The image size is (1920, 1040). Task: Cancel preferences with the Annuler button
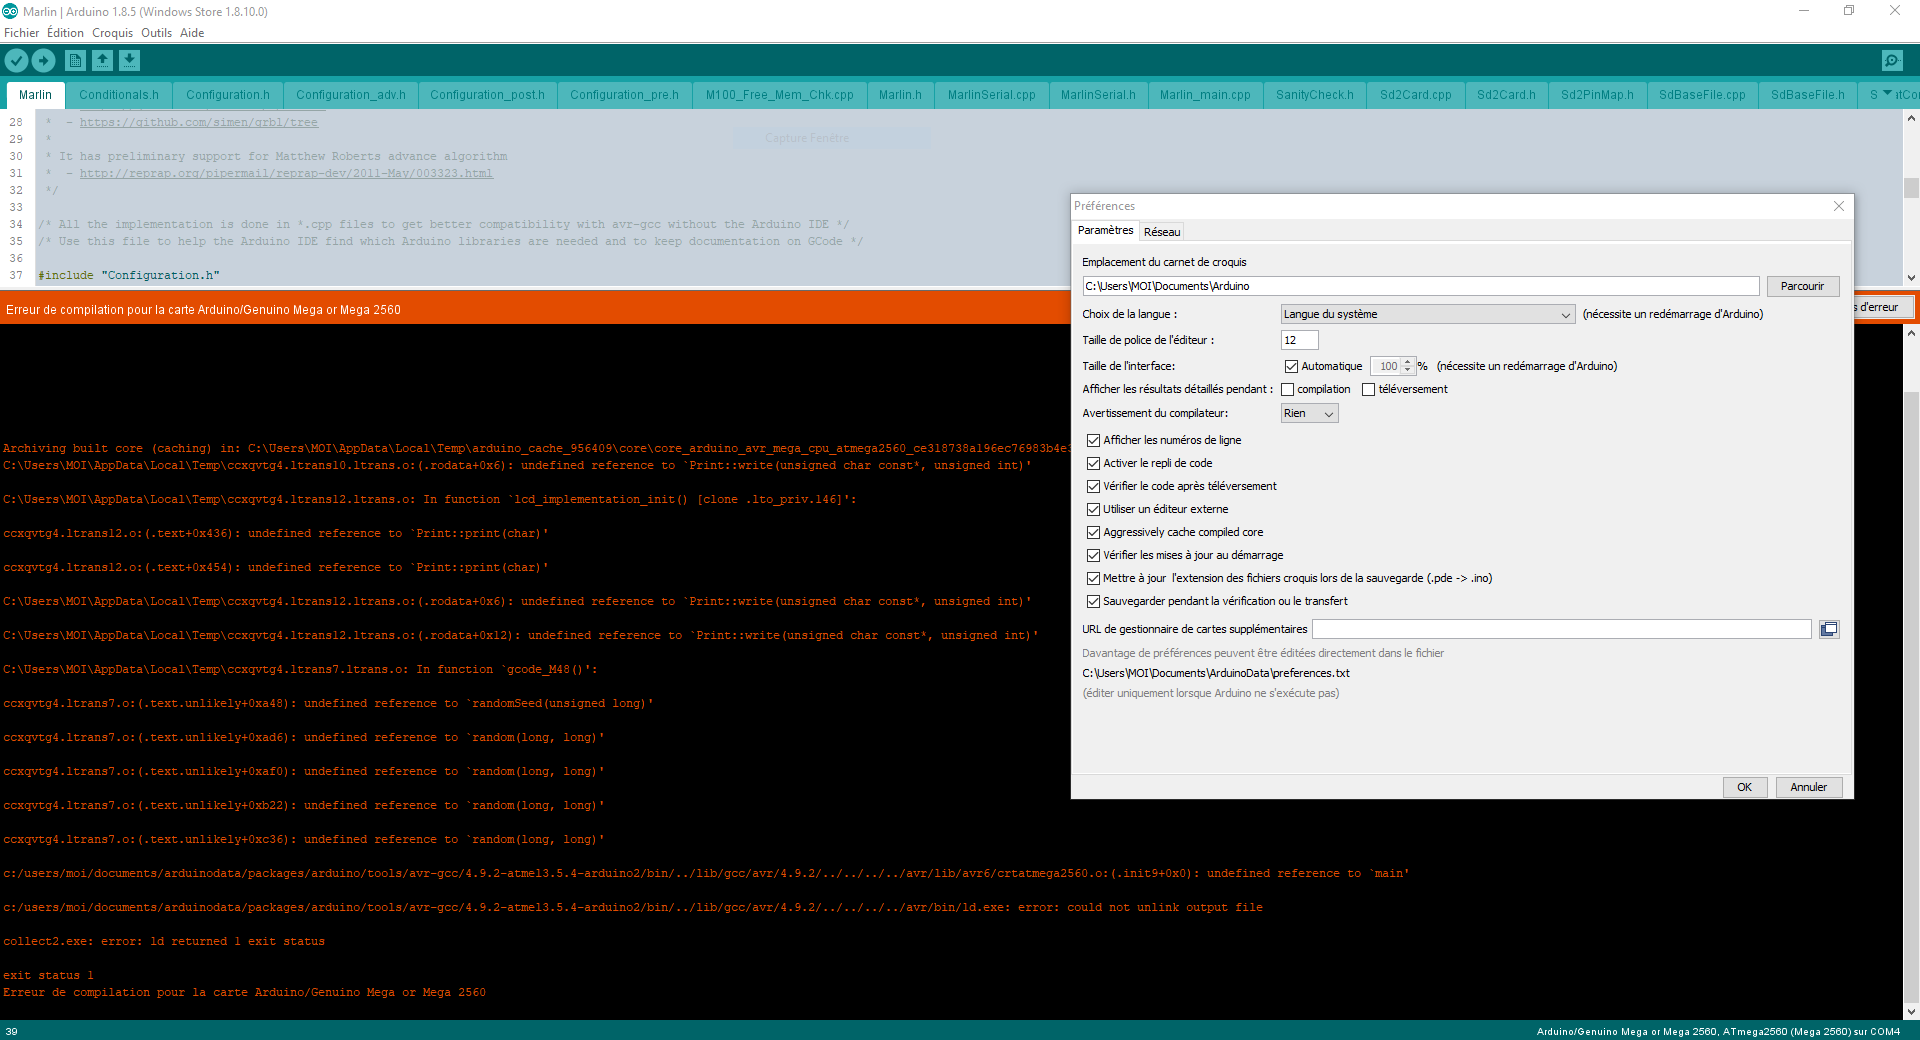[x=1808, y=787]
